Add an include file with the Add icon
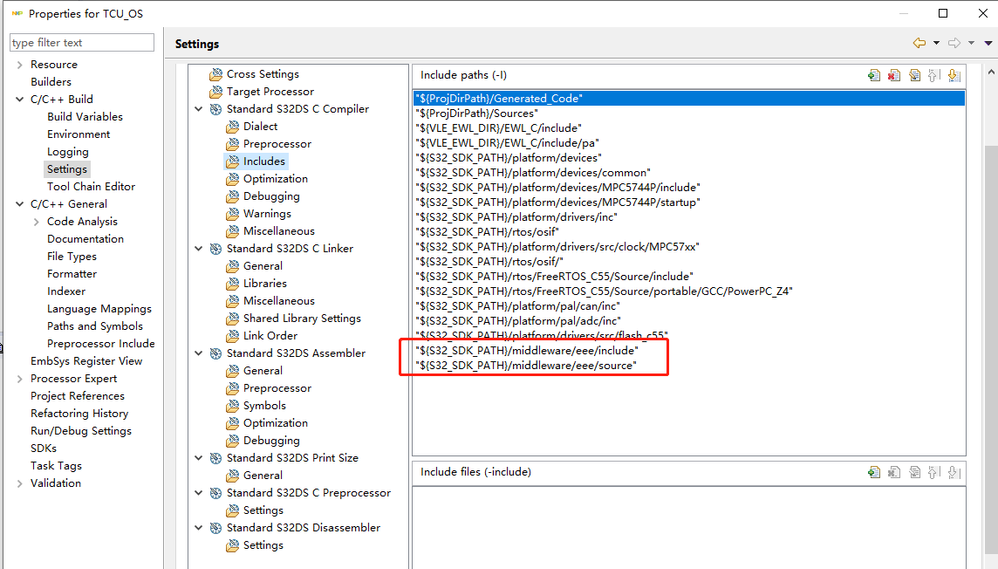The height and width of the screenshot is (569, 998). [874, 472]
